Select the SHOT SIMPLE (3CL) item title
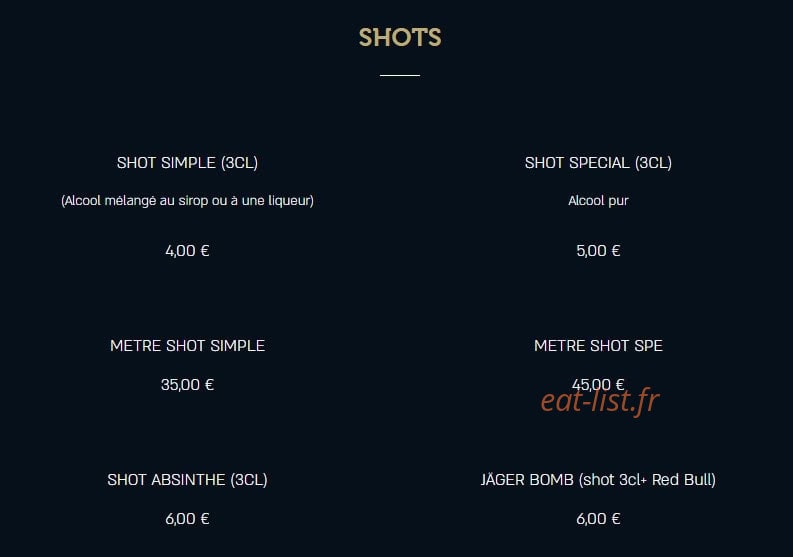This screenshot has height=557, width=793. 187,163
